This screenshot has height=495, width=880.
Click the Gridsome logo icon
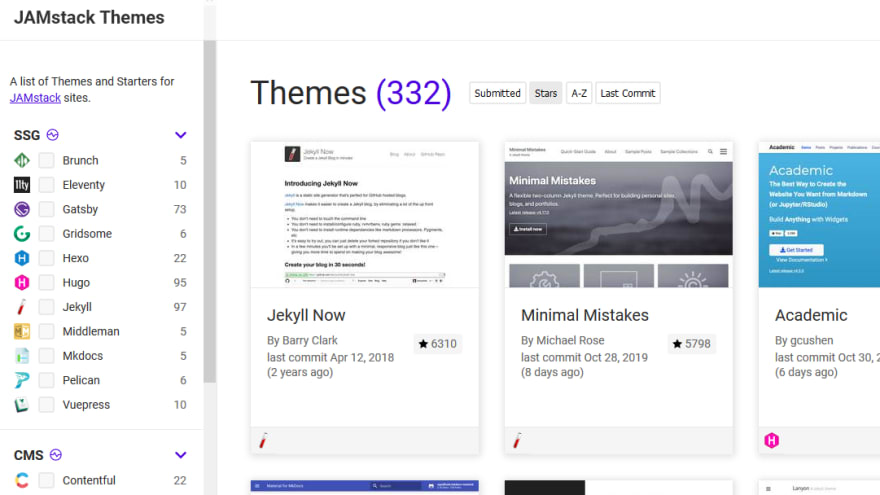pos(22,233)
